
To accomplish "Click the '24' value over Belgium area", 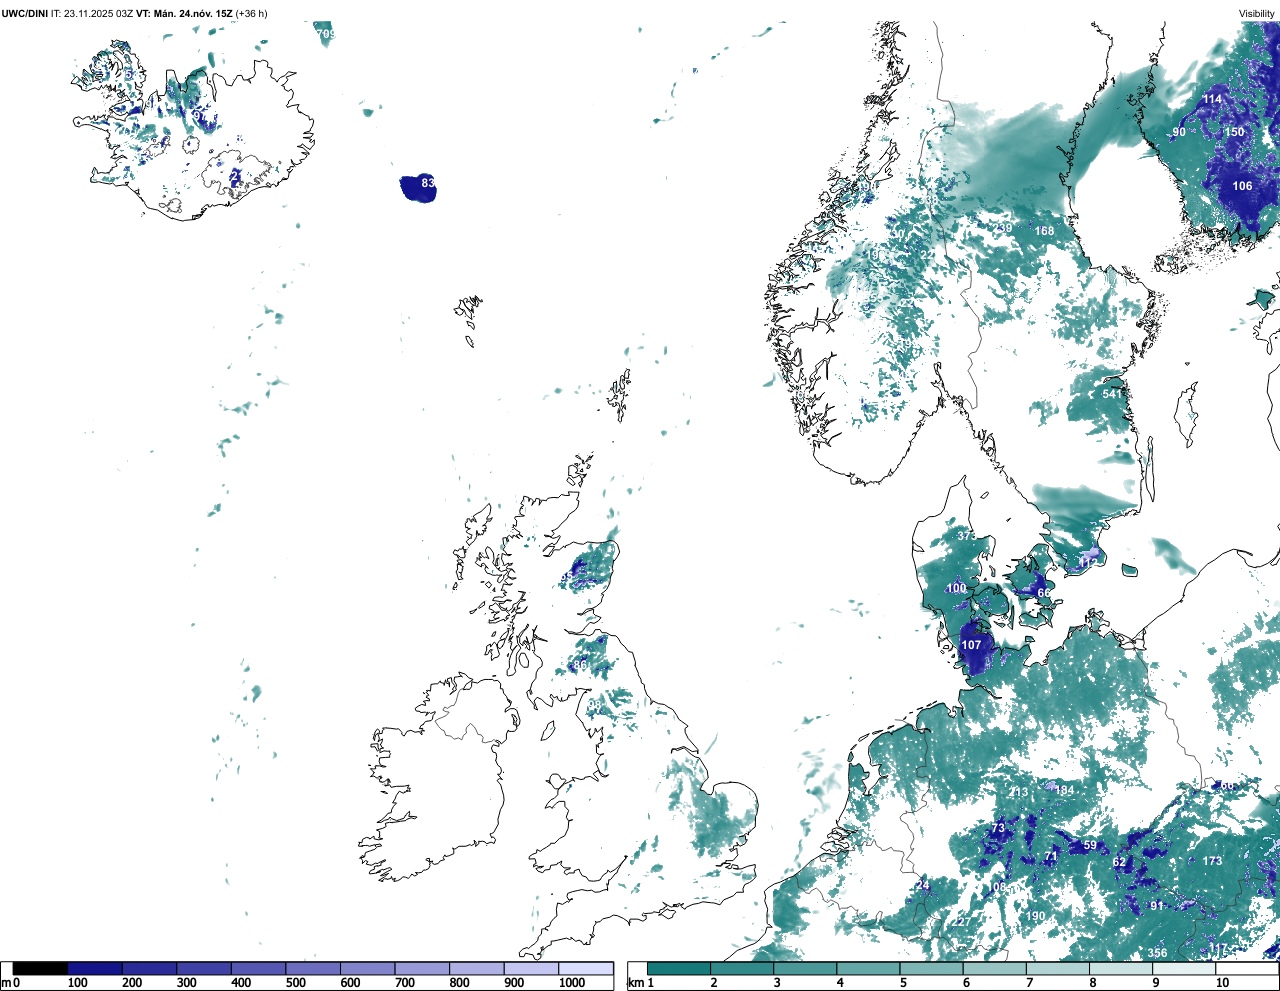I will [923, 886].
